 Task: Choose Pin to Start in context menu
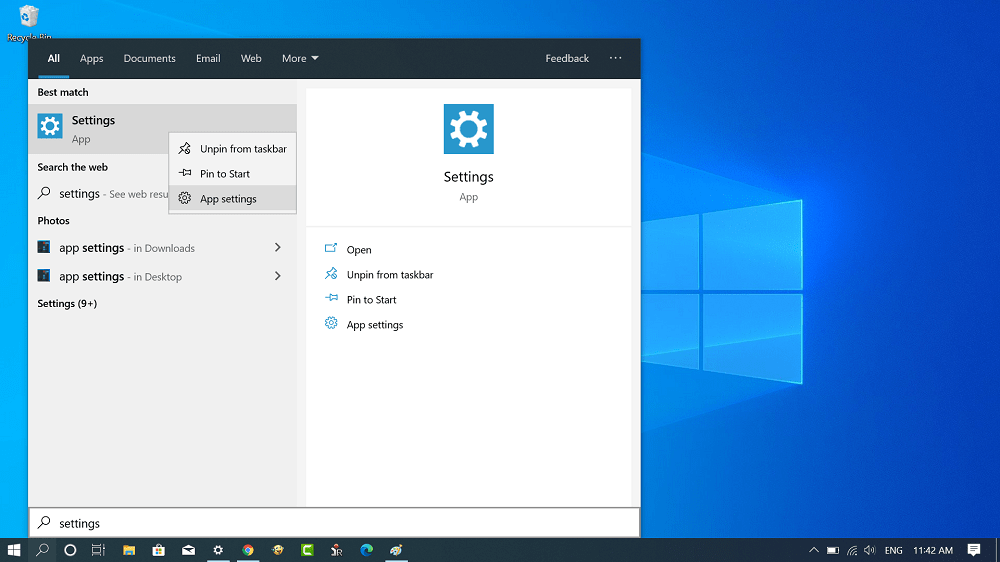pos(233,174)
